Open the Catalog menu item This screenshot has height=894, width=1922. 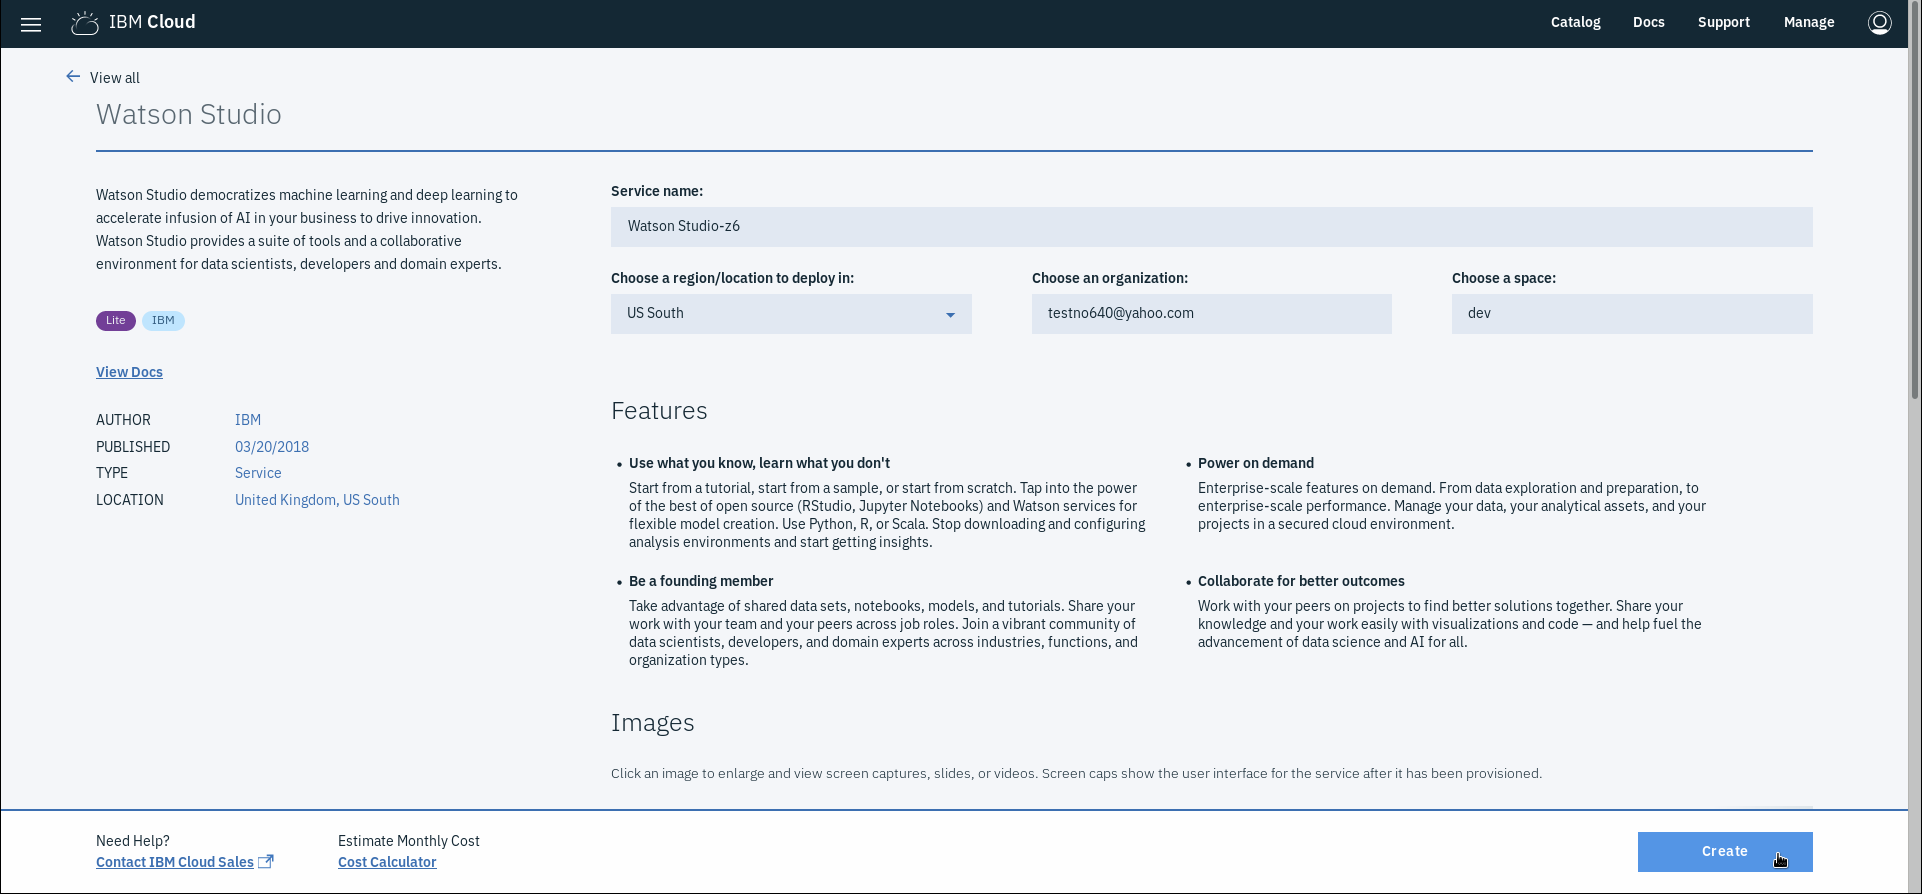coord(1576,22)
